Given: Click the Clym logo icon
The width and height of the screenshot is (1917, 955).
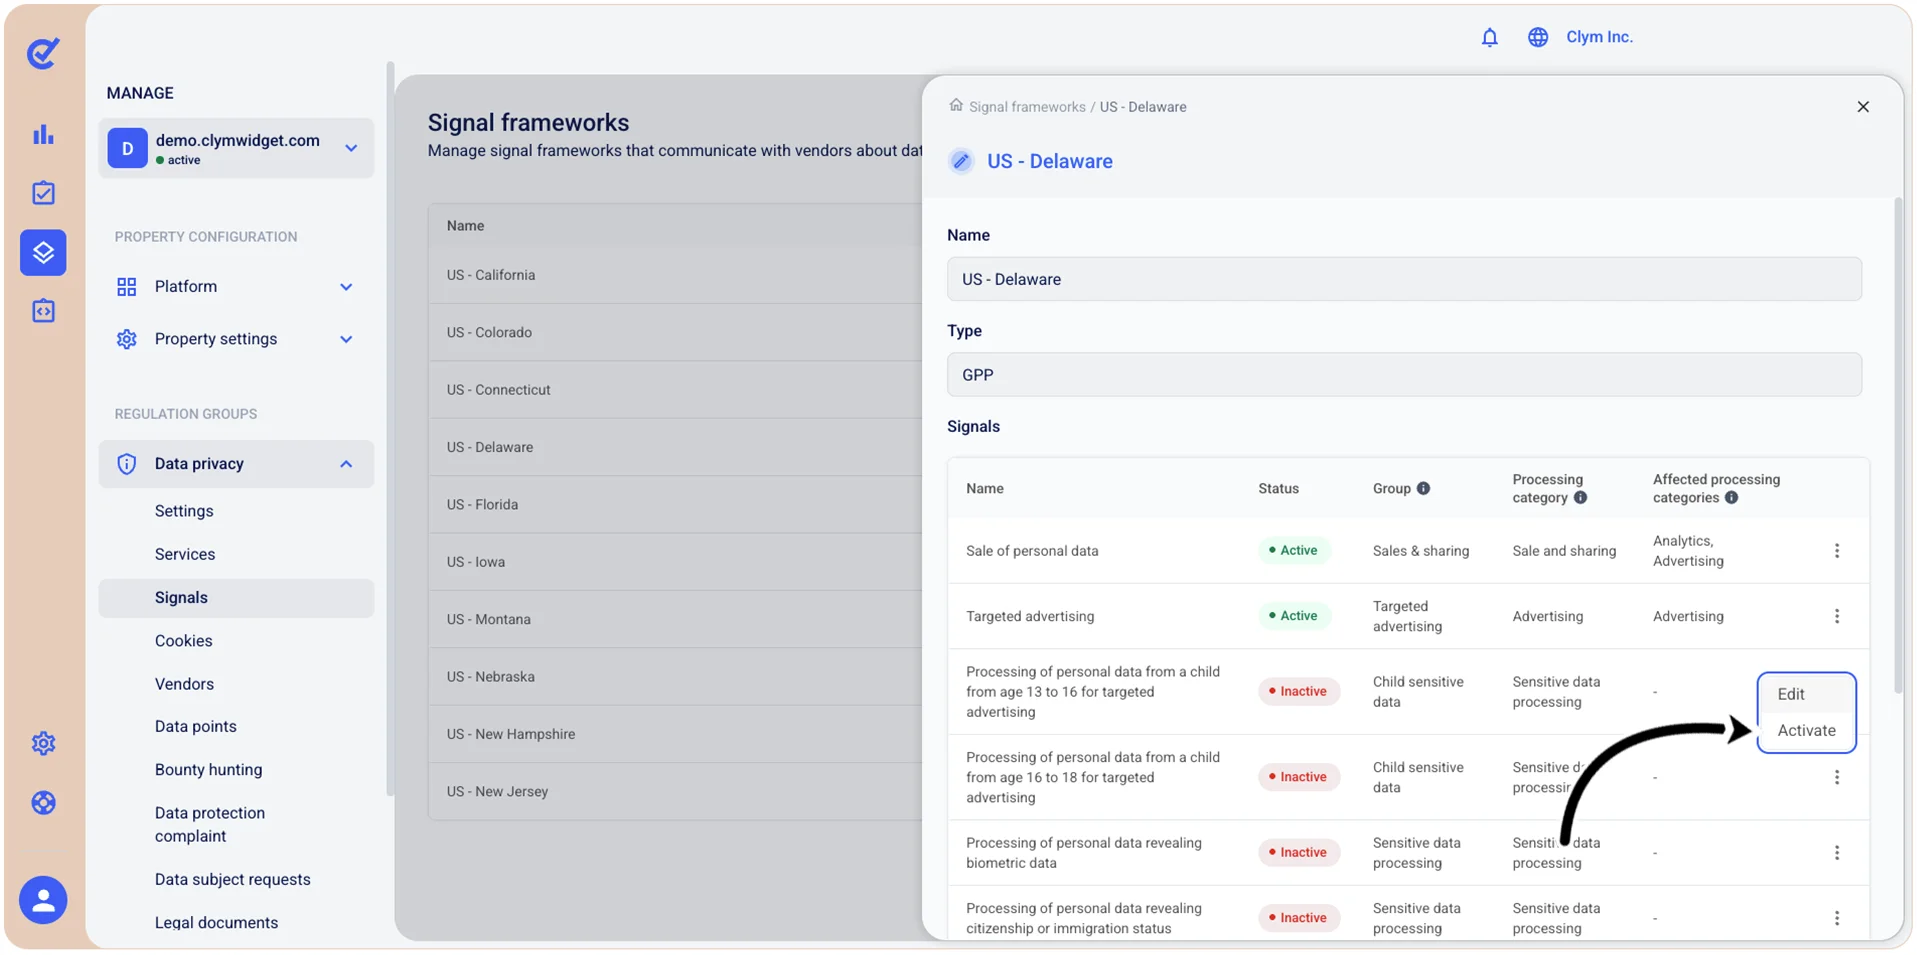Looking at the screenshot, I should pos(43,52).
